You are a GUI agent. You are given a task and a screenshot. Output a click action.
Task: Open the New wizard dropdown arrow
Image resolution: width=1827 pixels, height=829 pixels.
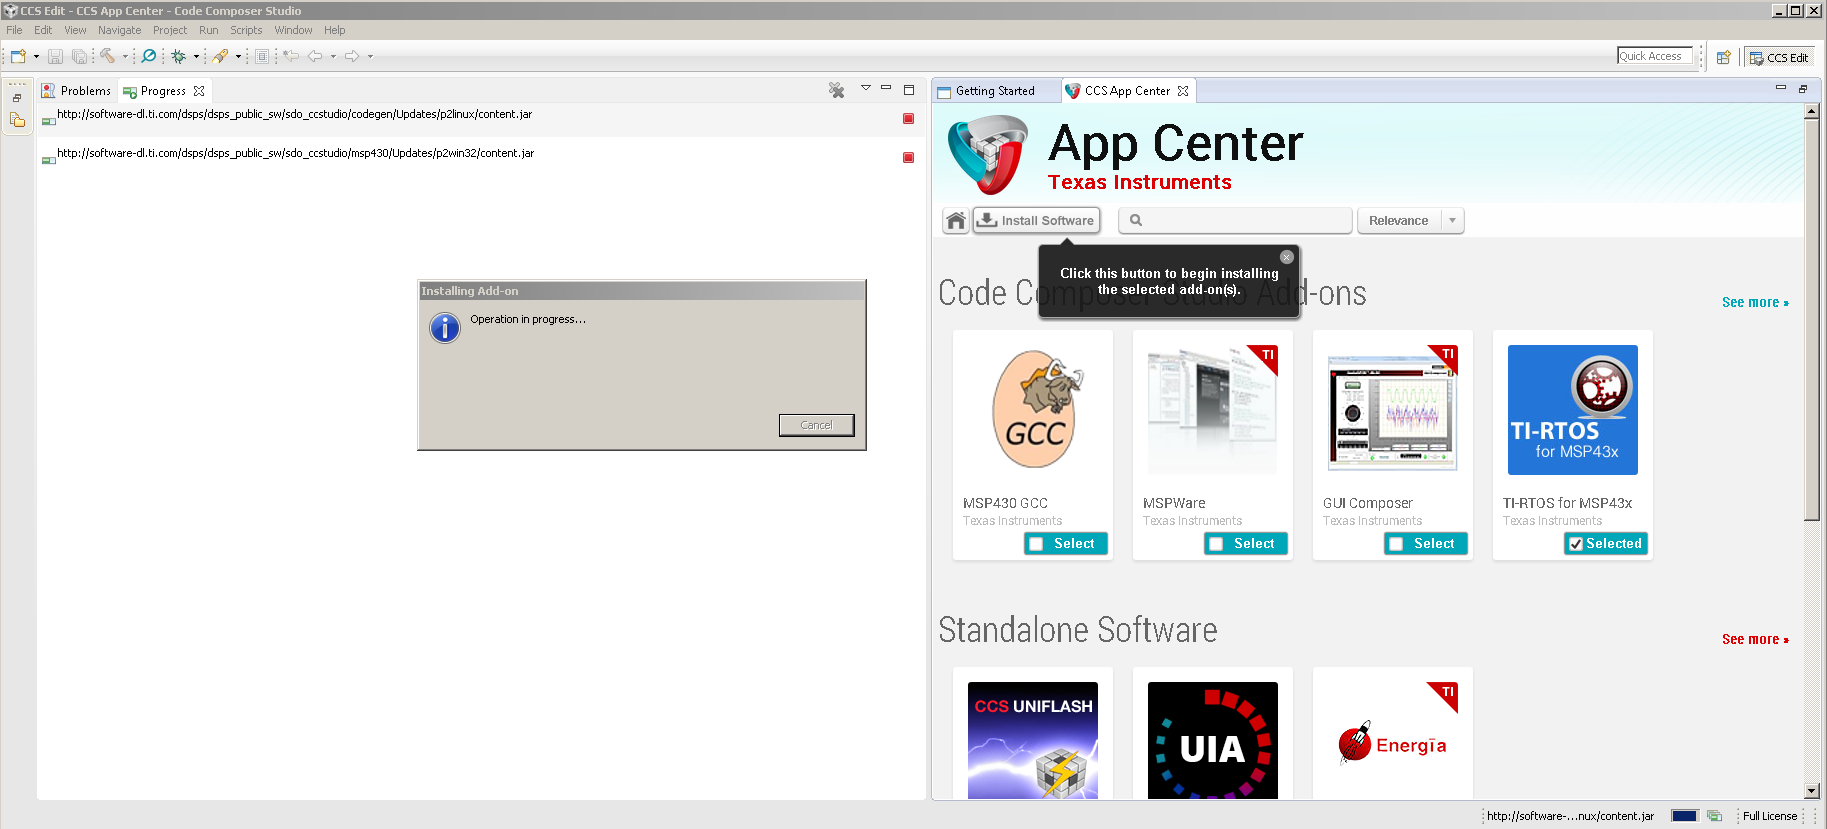coord(36,56)
